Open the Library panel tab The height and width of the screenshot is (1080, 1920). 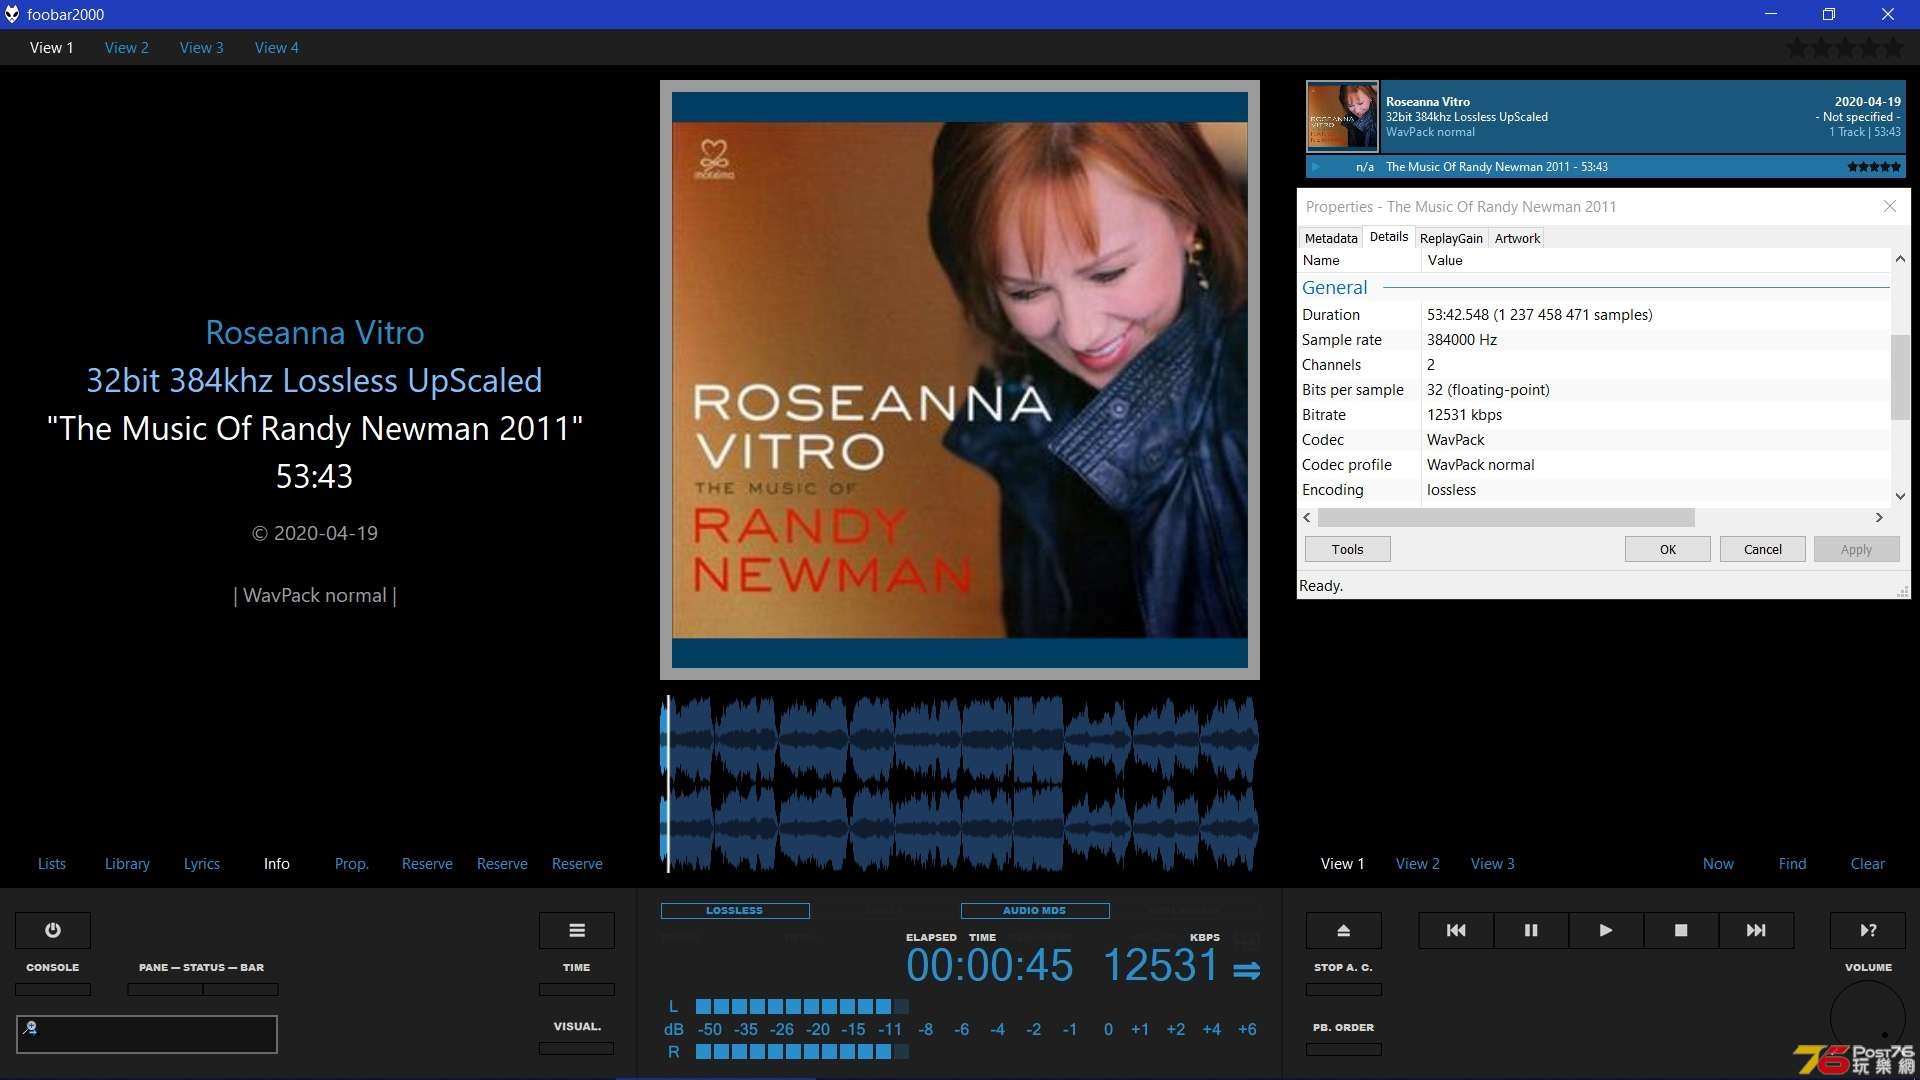127,864
